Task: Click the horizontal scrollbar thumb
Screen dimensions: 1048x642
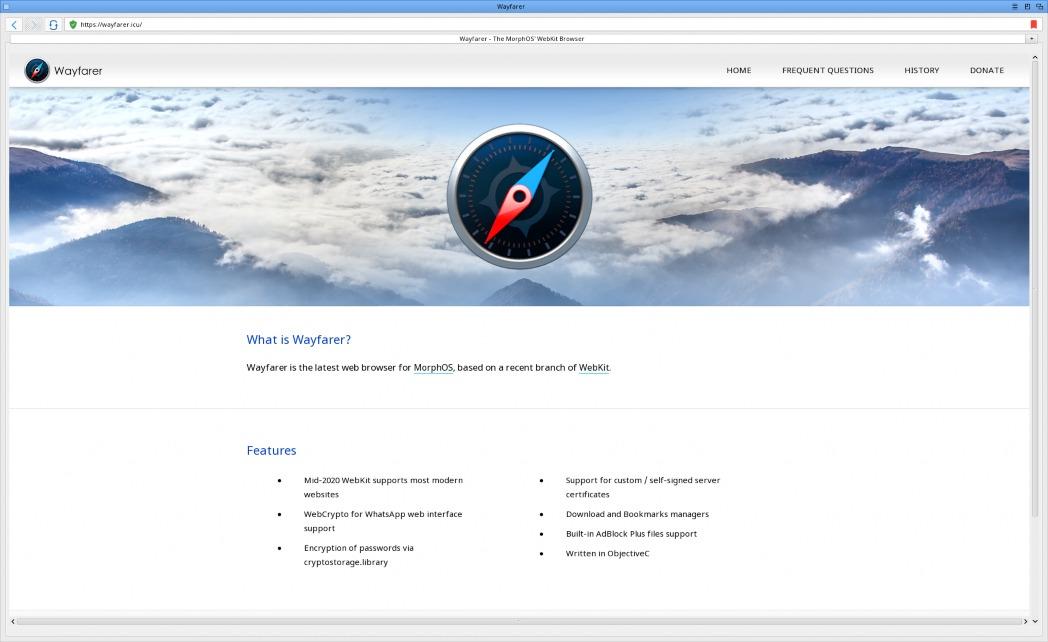Action: pyautogui.click(x=519, y=621)
